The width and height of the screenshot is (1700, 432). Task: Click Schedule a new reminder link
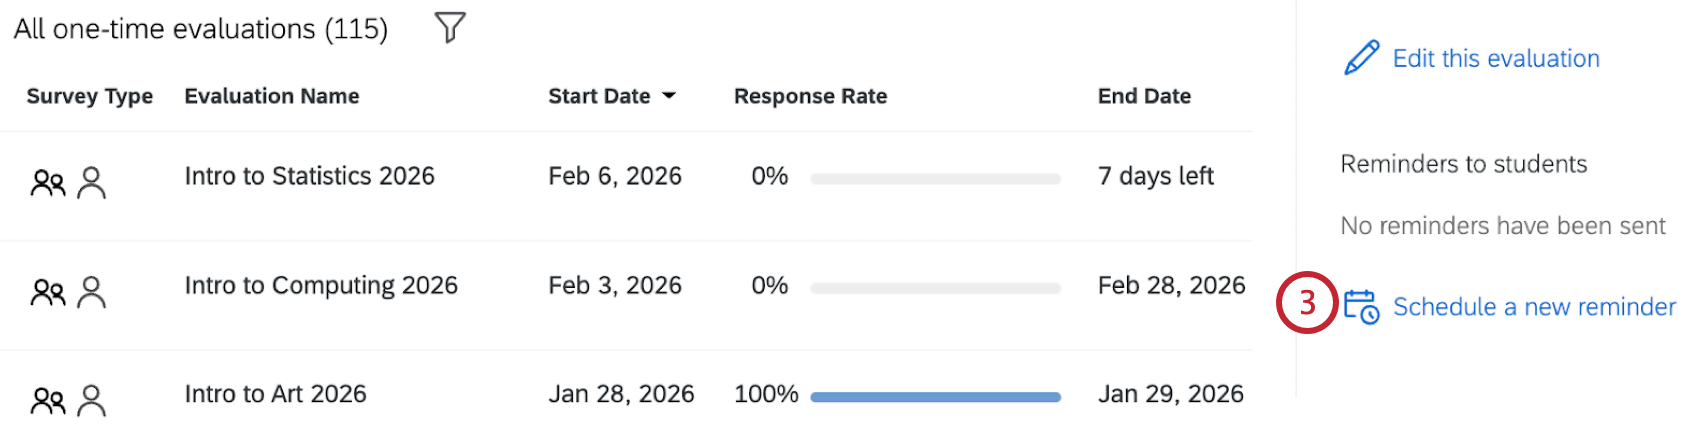coord(1534,307)
